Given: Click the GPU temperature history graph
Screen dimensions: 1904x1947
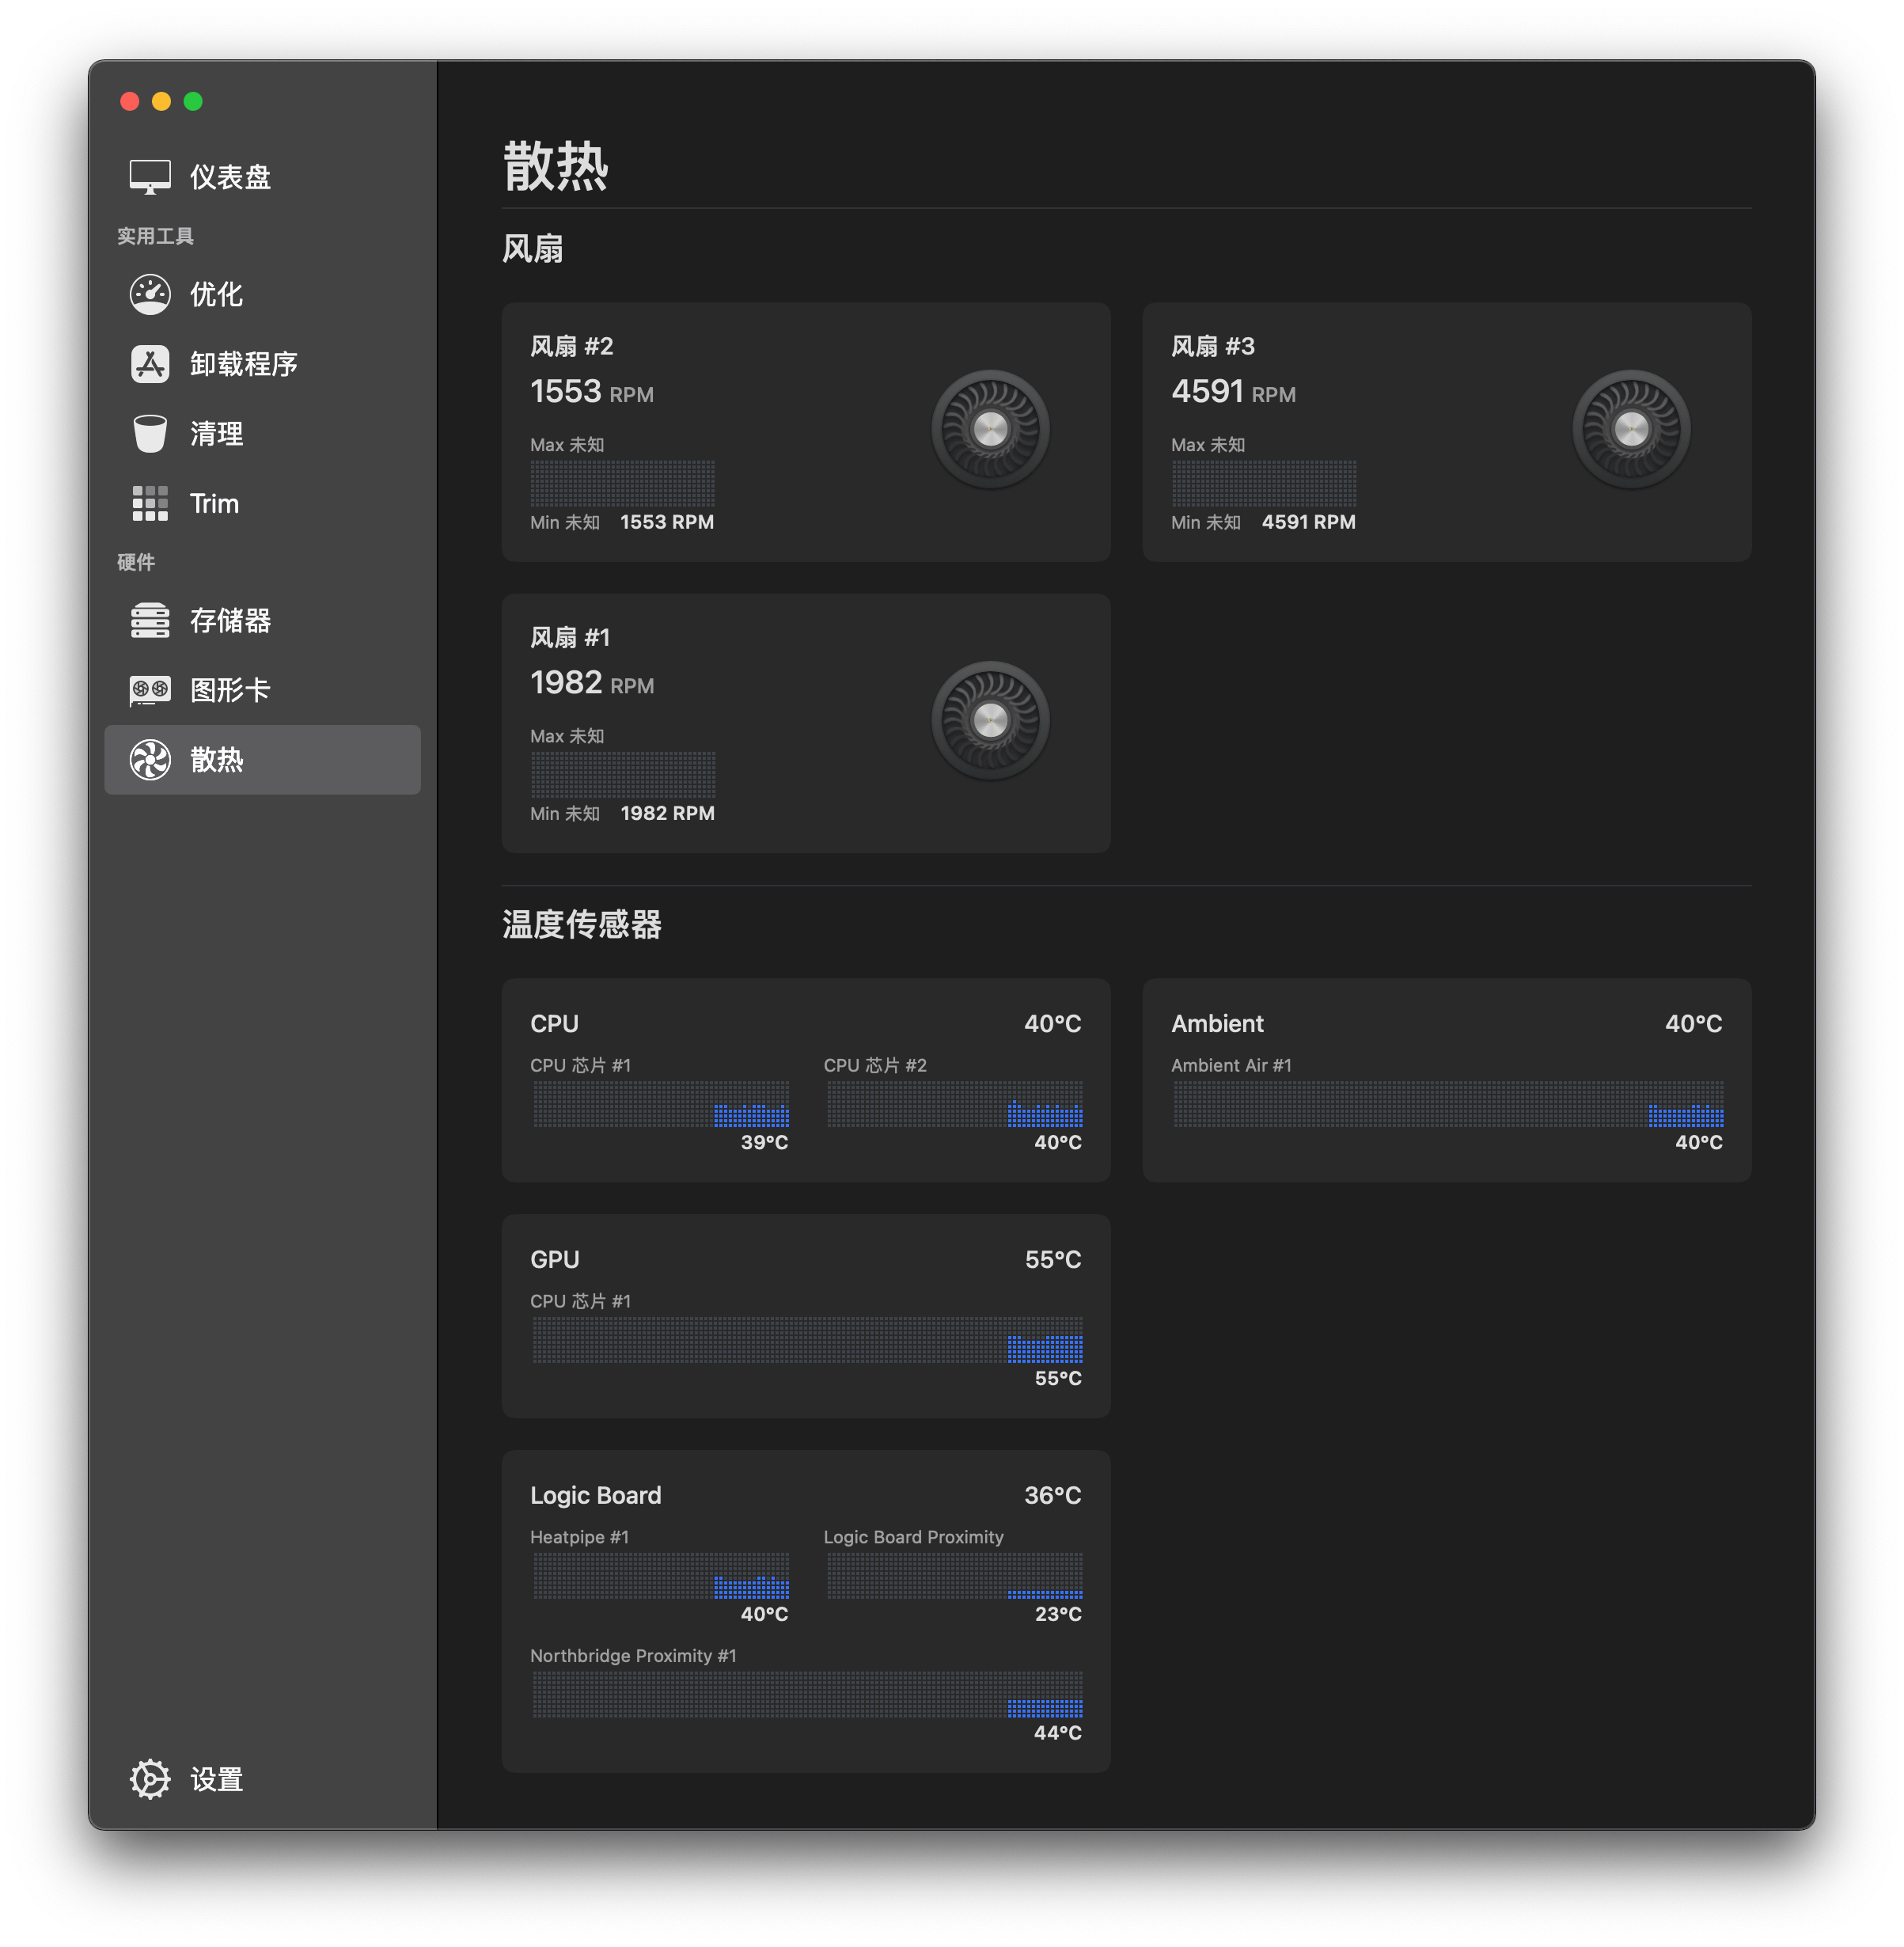Looking at the screenshot, I should (806, 1340).
